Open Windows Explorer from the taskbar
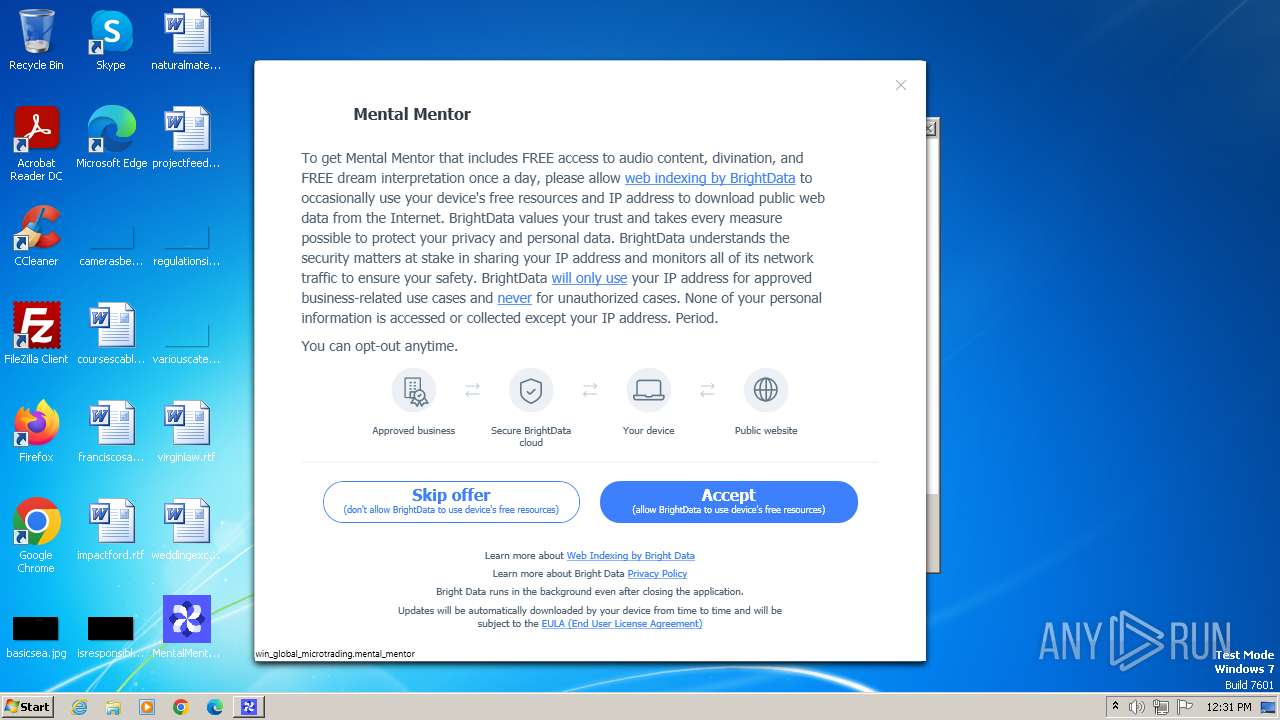The width and height of the screenshot is (1280, 720). coord(113,707)
